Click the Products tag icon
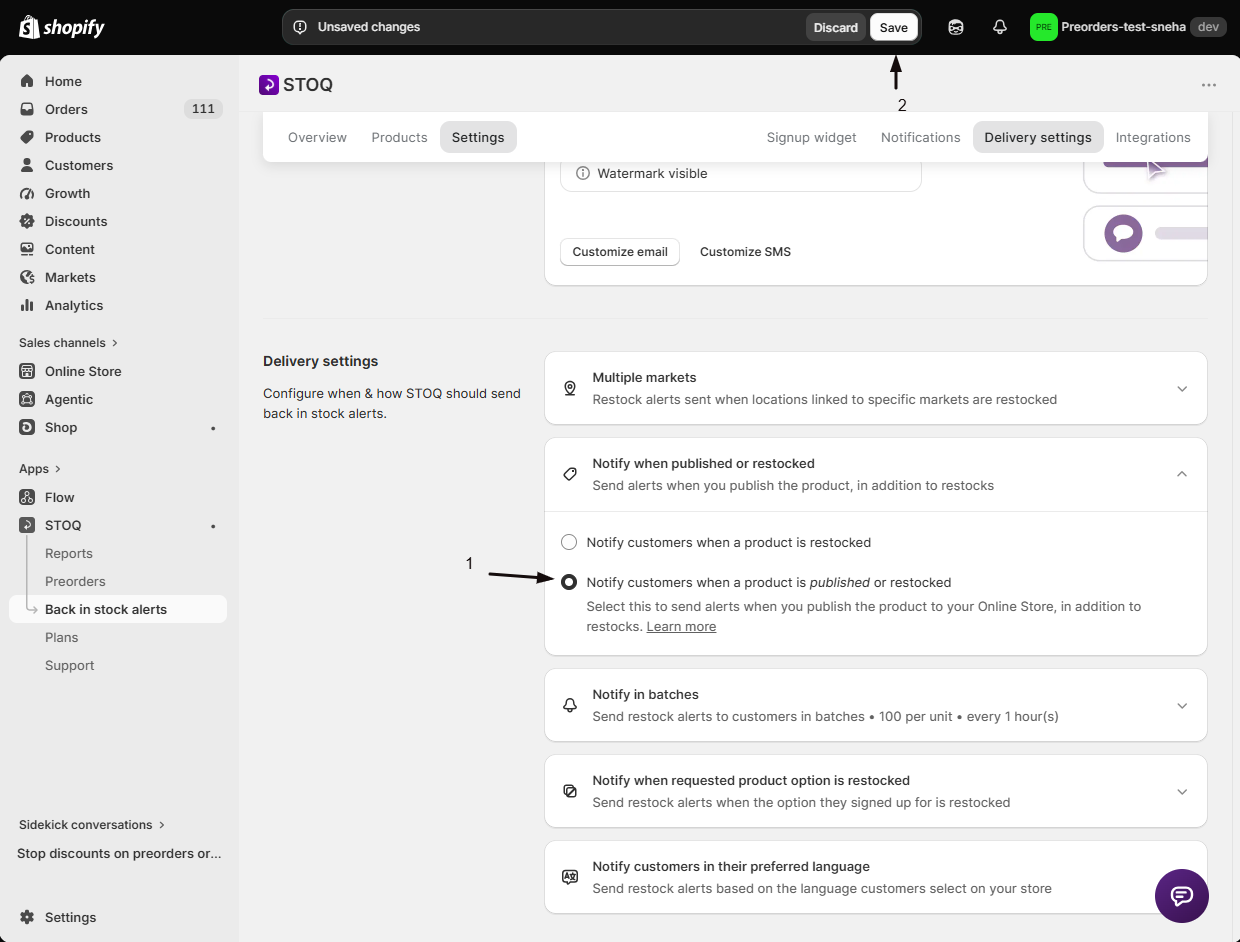 click(27, 137)
